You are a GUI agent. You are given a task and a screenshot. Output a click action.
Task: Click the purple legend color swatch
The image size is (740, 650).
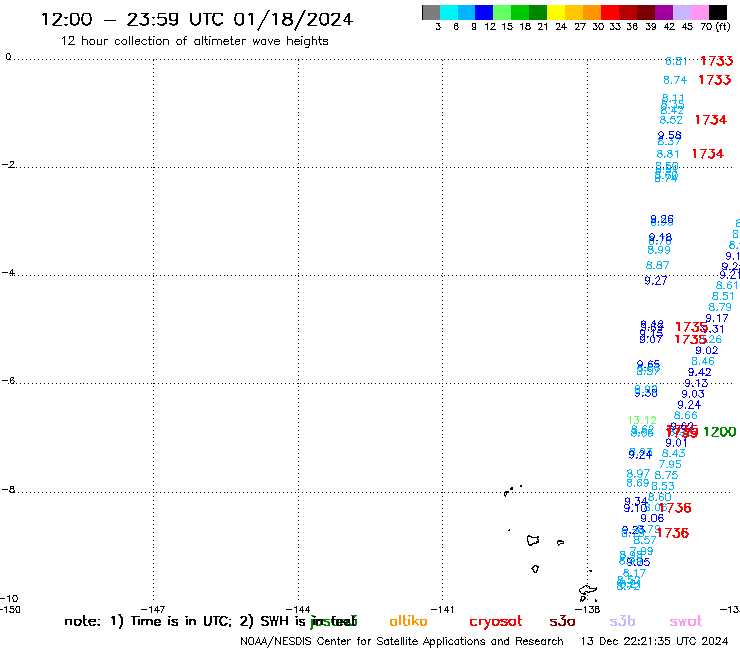coord(664,12)
